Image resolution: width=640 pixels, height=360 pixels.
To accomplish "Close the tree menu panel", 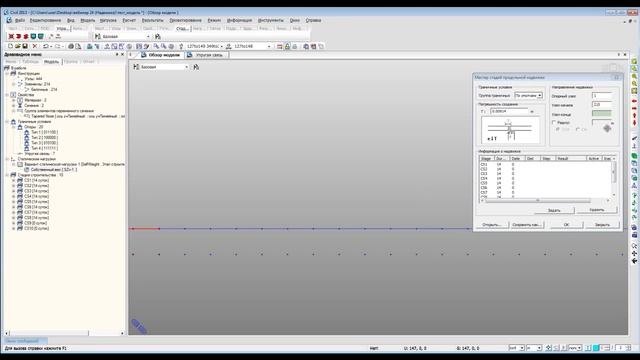I will (122, 54).
